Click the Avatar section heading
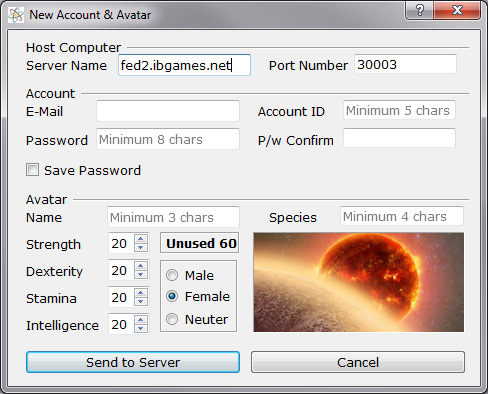This screenshot has height=394, width=488. point(46,199)
